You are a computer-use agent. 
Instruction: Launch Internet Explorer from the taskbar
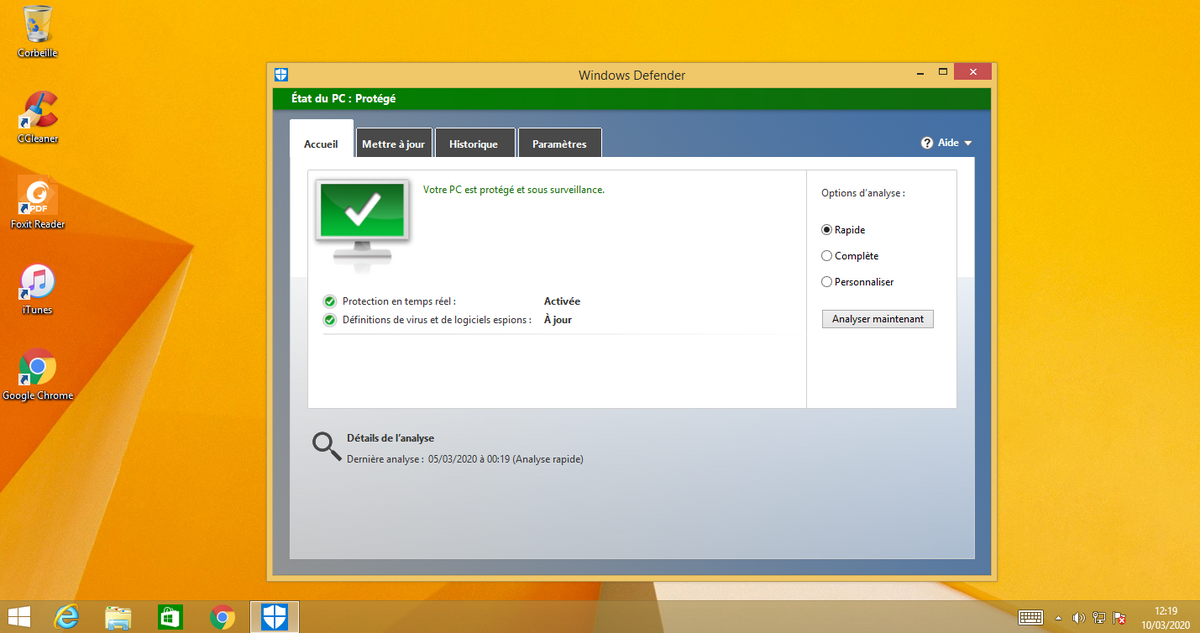67,617
